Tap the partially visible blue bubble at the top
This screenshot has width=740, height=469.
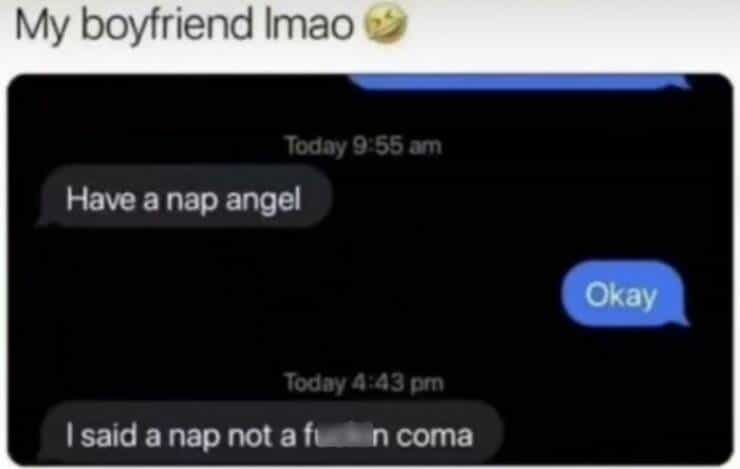click(519, 82)
